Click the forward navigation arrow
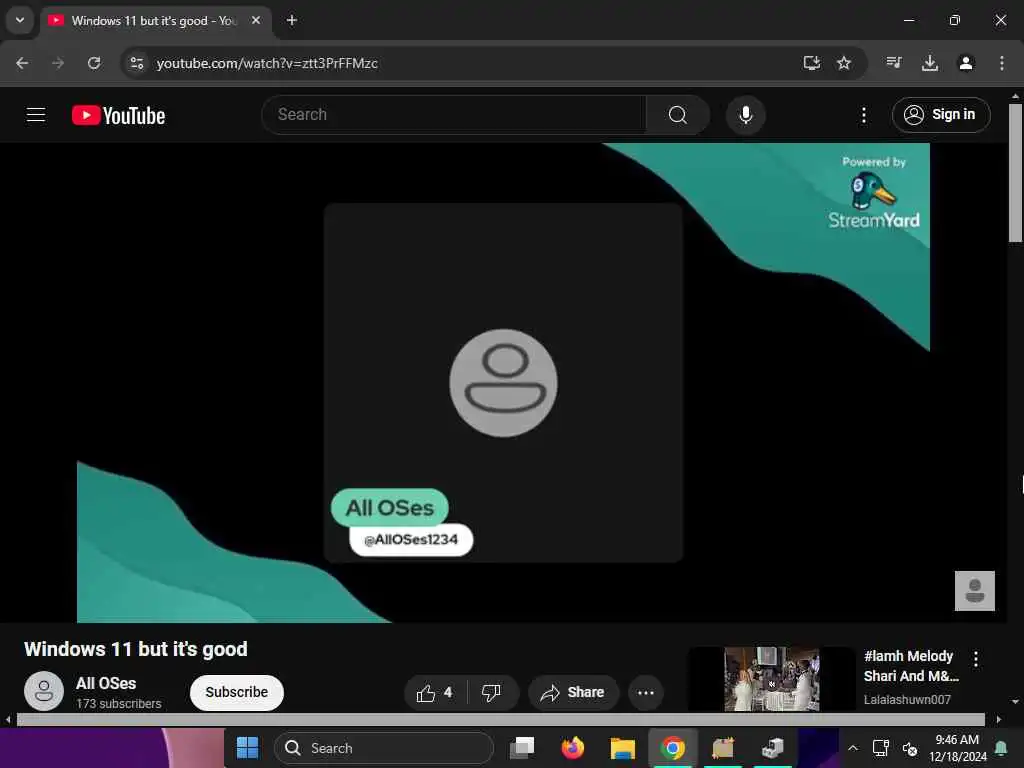Screen dimensions: 1024x768 pos(58,63)
